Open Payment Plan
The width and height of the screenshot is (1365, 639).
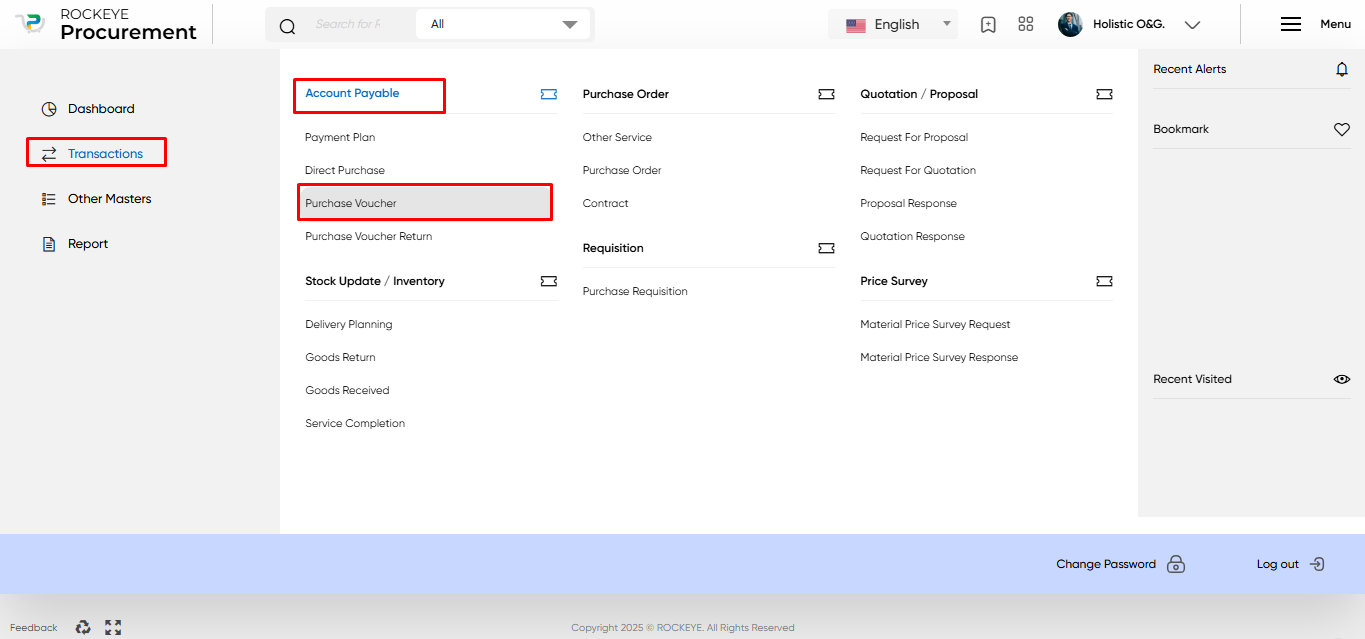[x=340, y=137]
